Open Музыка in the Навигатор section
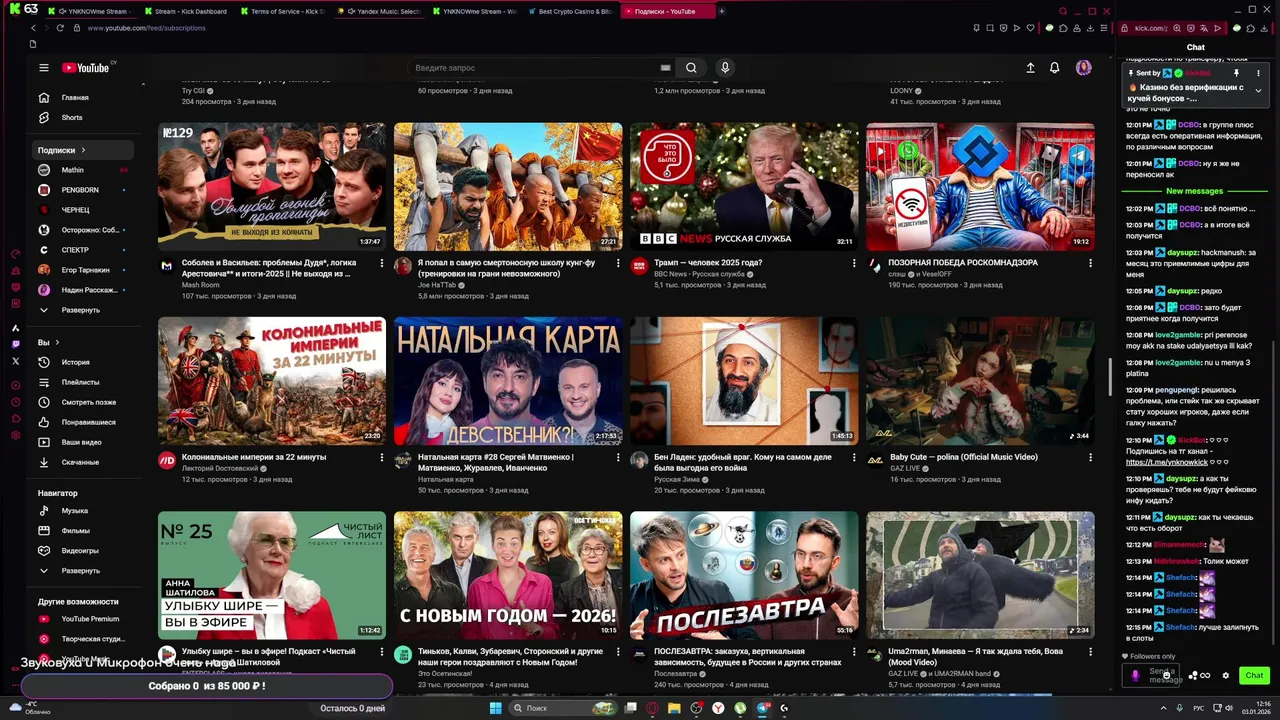This screenshot has width=1280, height=720. coord(84,510)
